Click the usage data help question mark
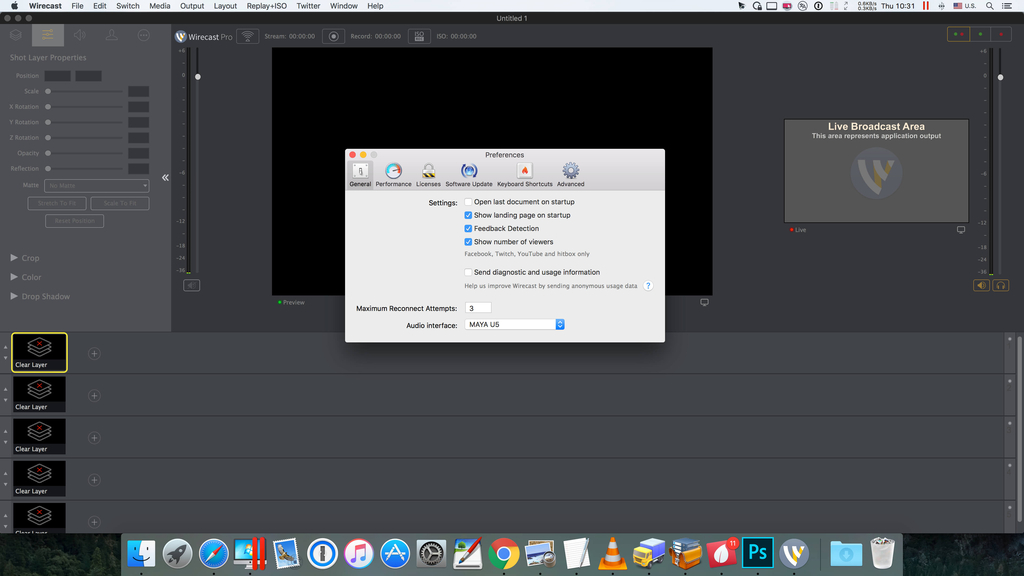Viewport: 1024px width, 576px height. (647, 285)
